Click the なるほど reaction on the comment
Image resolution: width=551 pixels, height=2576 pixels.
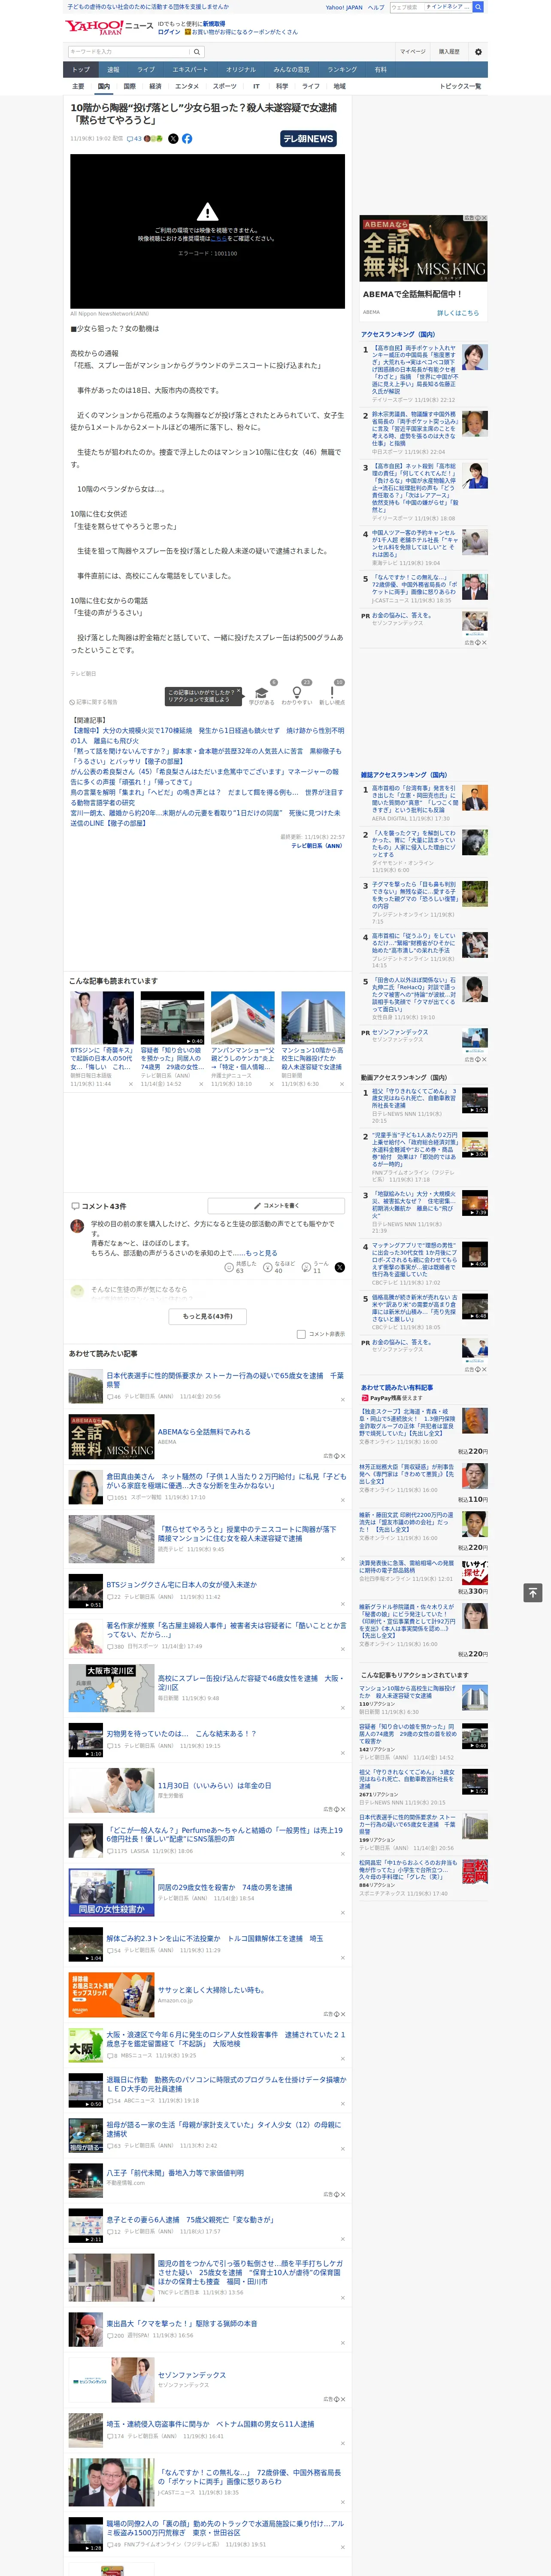280,1267
